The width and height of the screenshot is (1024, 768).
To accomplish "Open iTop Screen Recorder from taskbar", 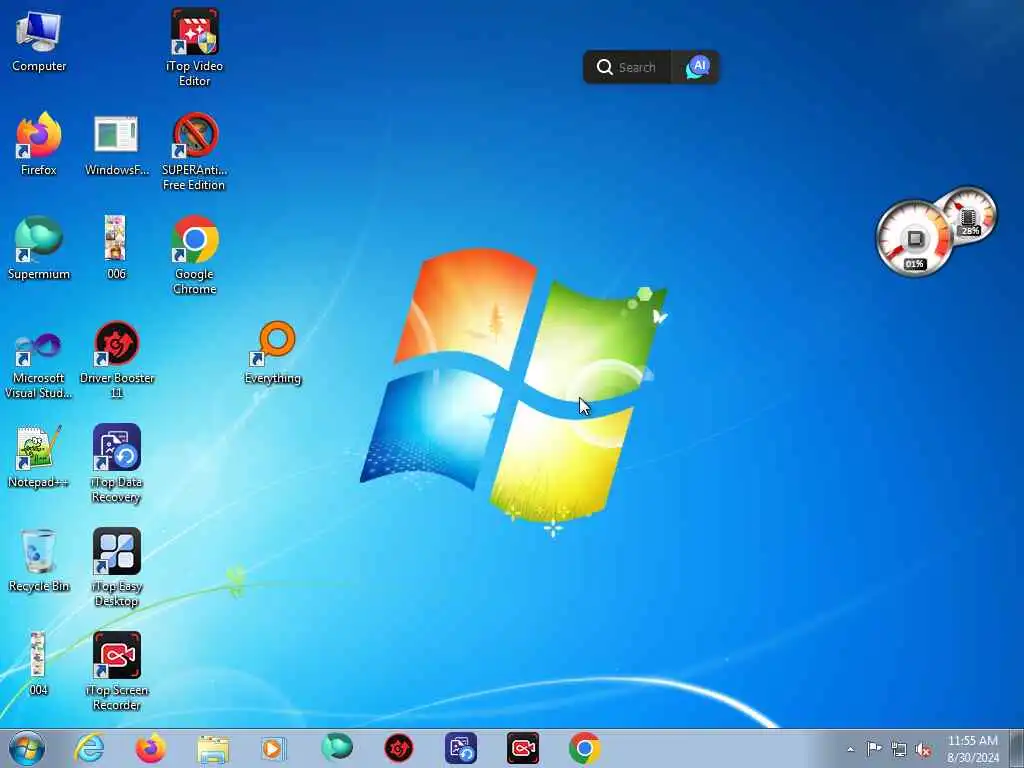I will [x=523, y=748].
